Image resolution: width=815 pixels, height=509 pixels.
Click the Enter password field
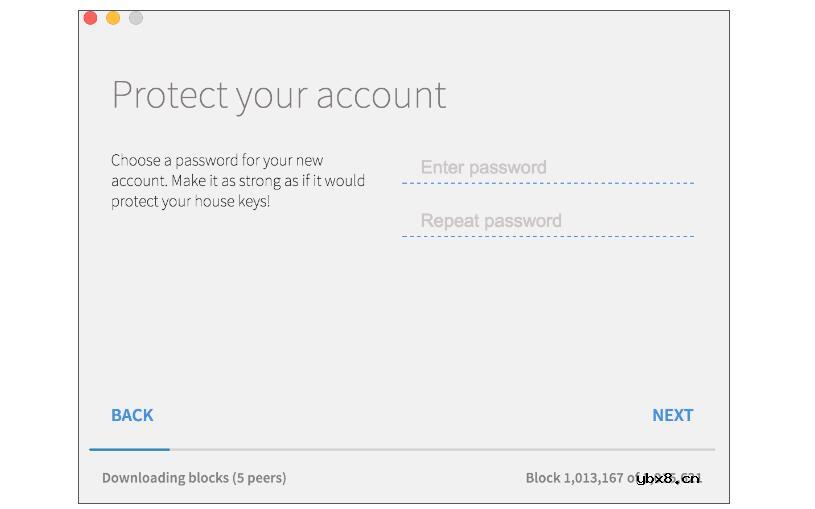click(x=547, y=167)
